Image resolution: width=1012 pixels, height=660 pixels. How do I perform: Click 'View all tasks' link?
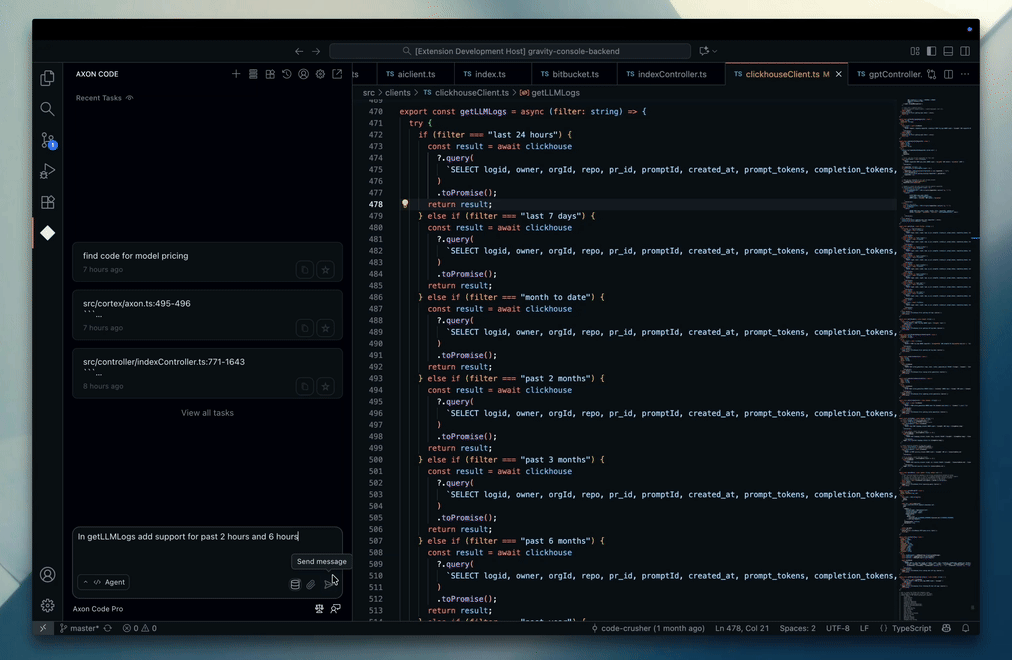(207, 413)
